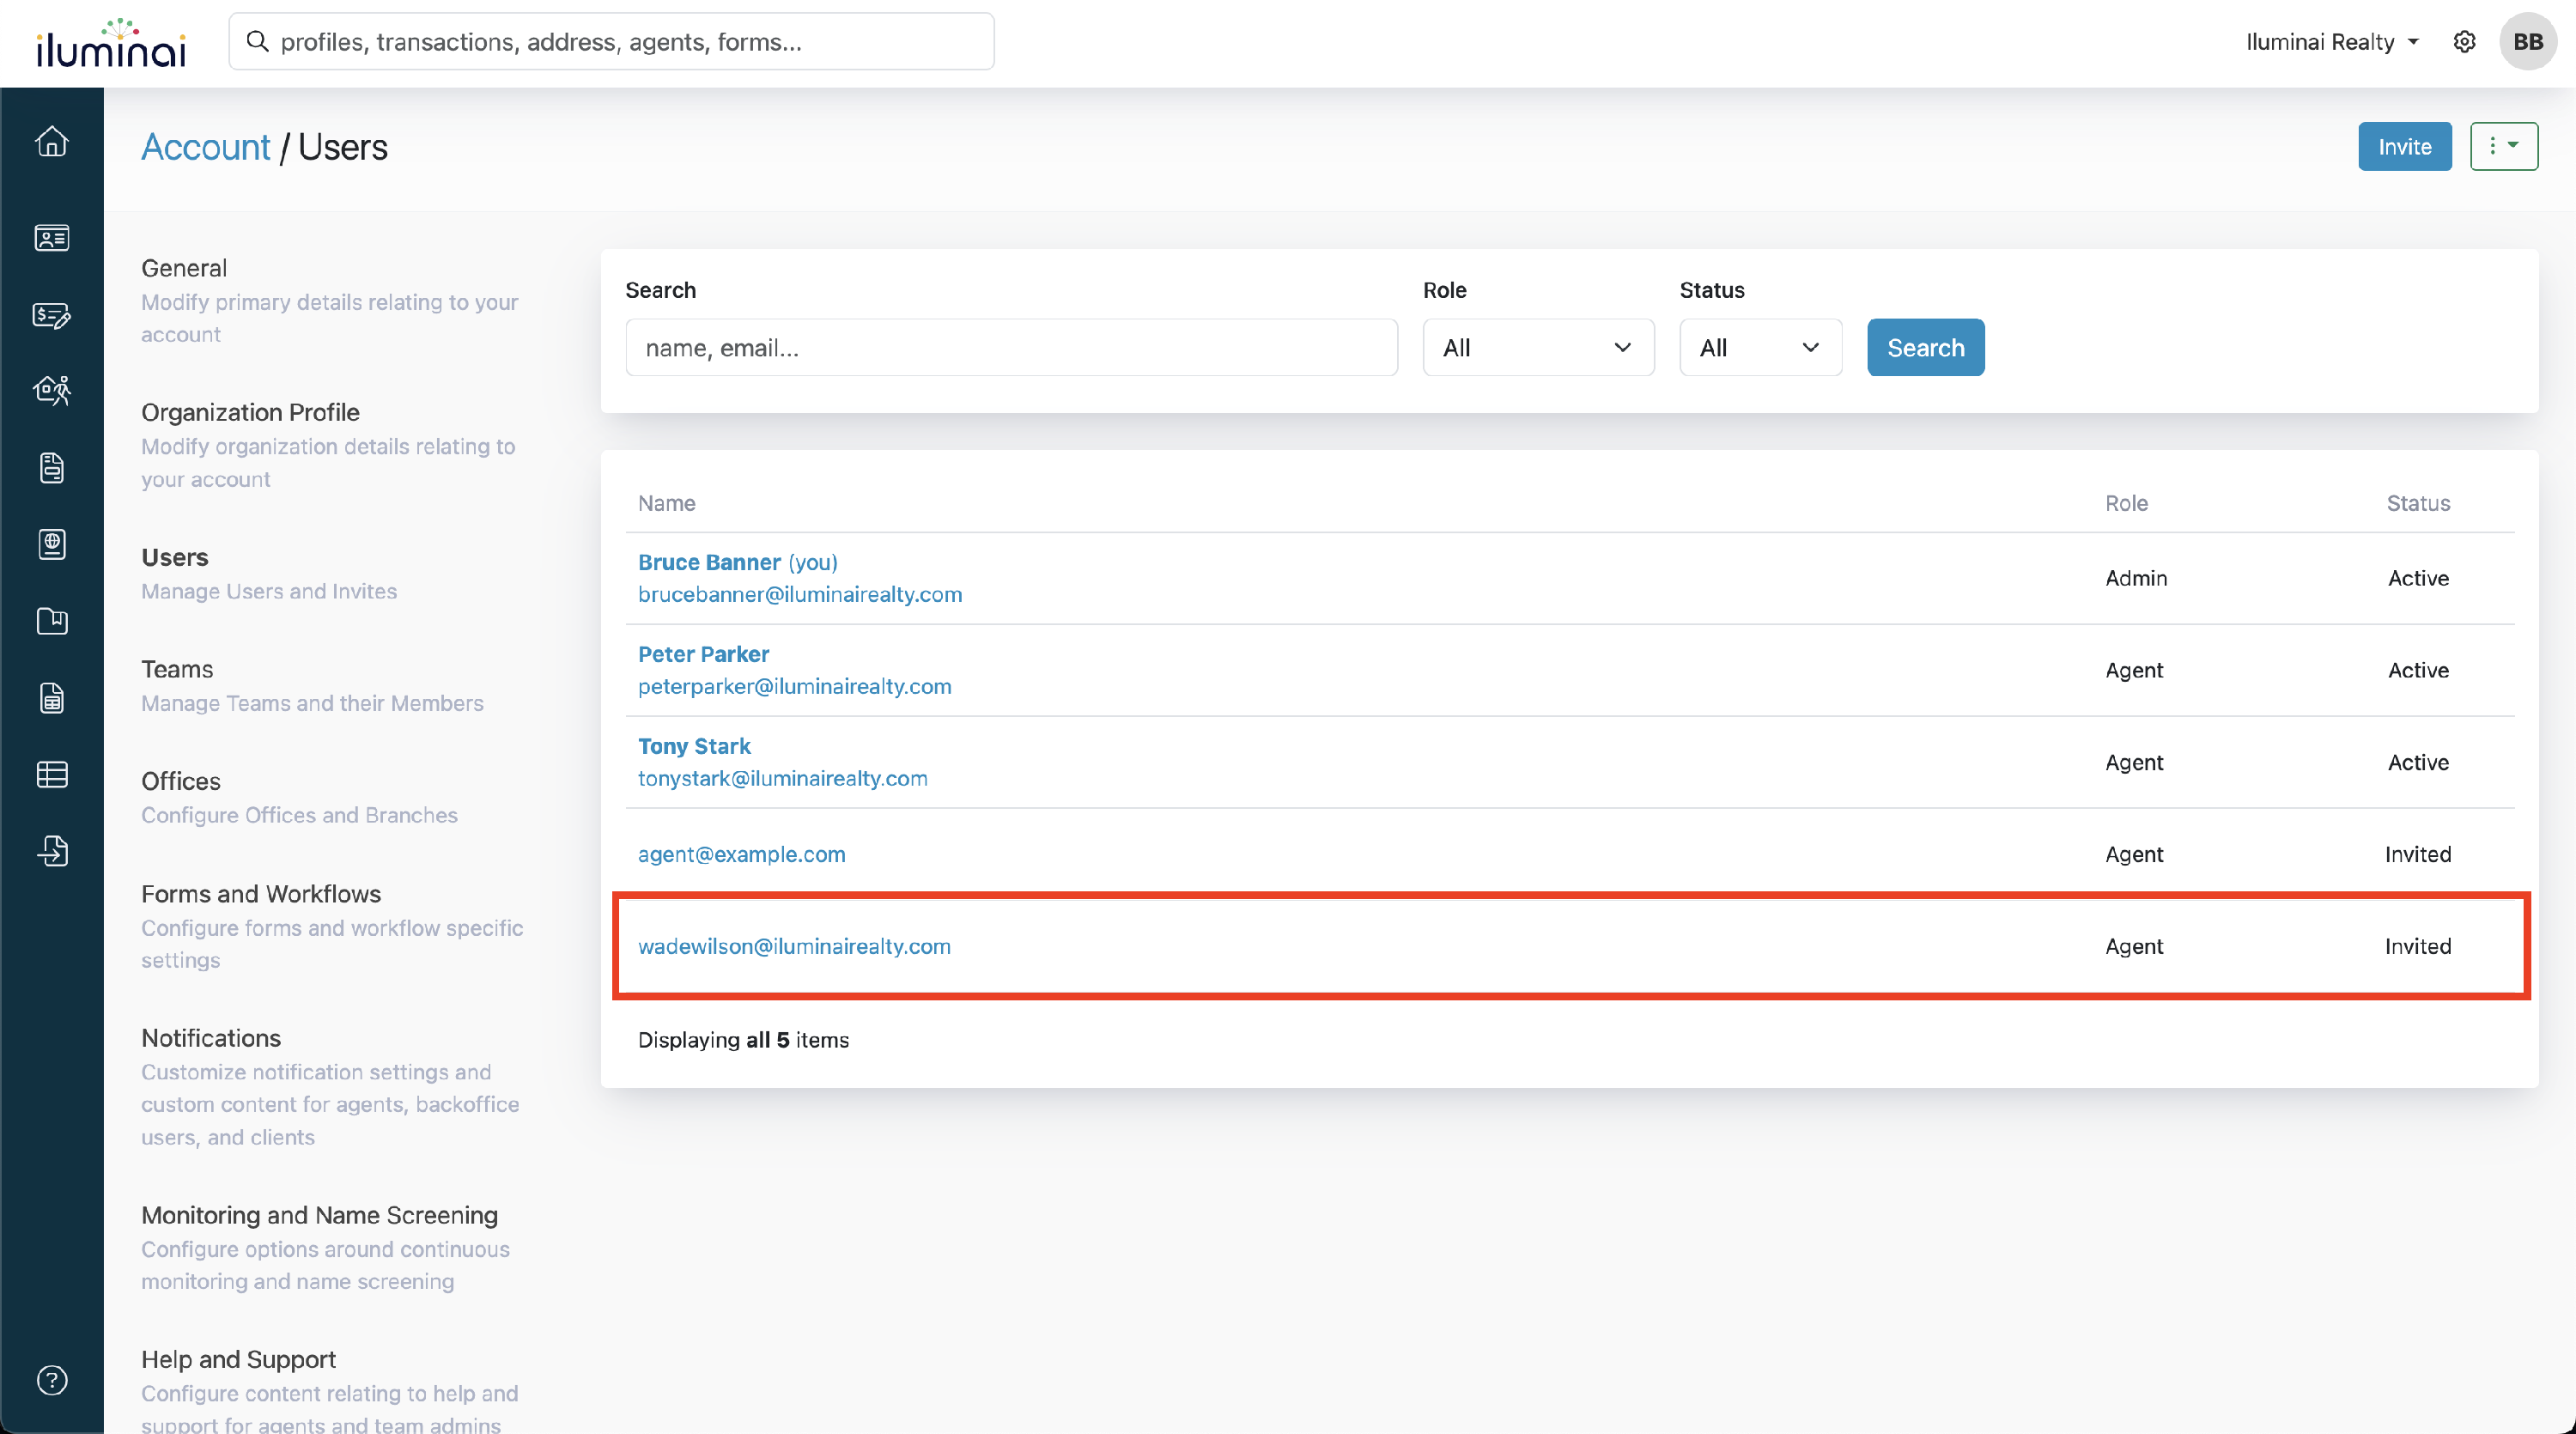Viewport: 2576px width, 1434px height.
Task: Click the Role column header
Action: pos(2126,503)
